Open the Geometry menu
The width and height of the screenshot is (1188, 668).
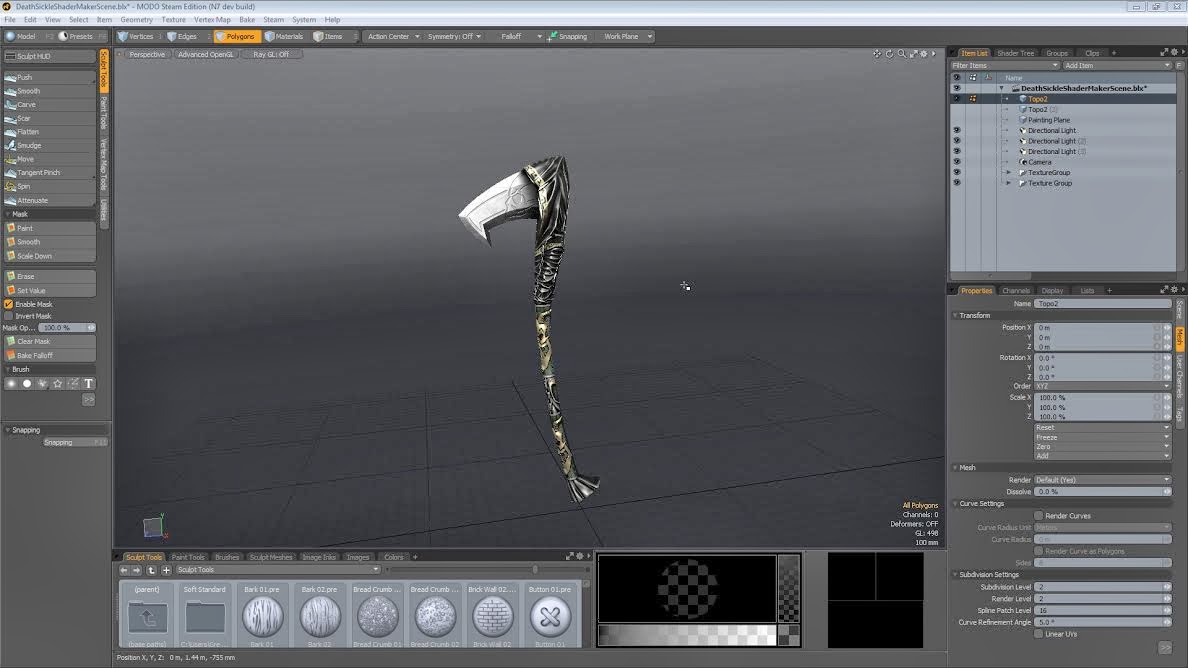coord(136,19)
